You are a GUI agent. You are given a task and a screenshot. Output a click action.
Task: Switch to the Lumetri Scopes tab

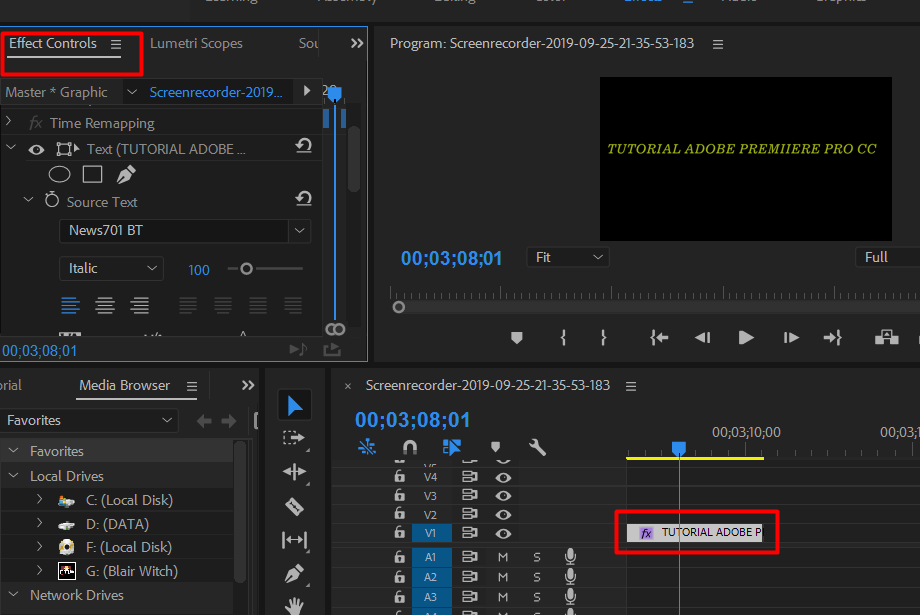click(x=197, y=43)
